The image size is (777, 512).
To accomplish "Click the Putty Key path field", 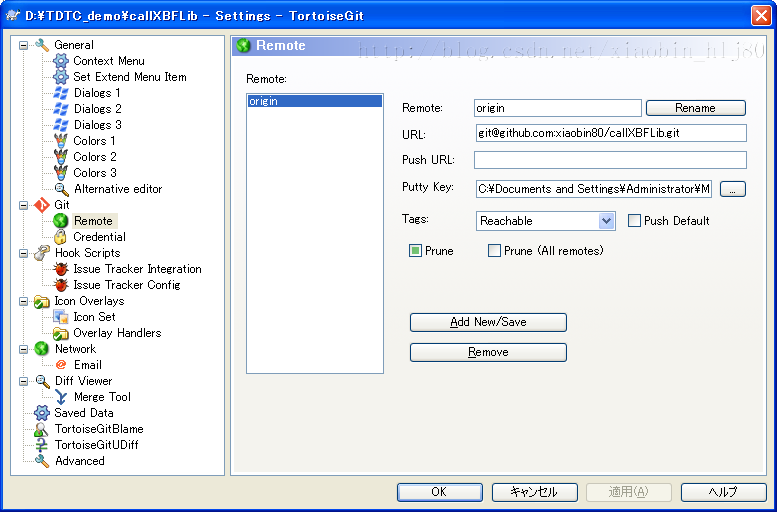I will click(x=594, y=189).
